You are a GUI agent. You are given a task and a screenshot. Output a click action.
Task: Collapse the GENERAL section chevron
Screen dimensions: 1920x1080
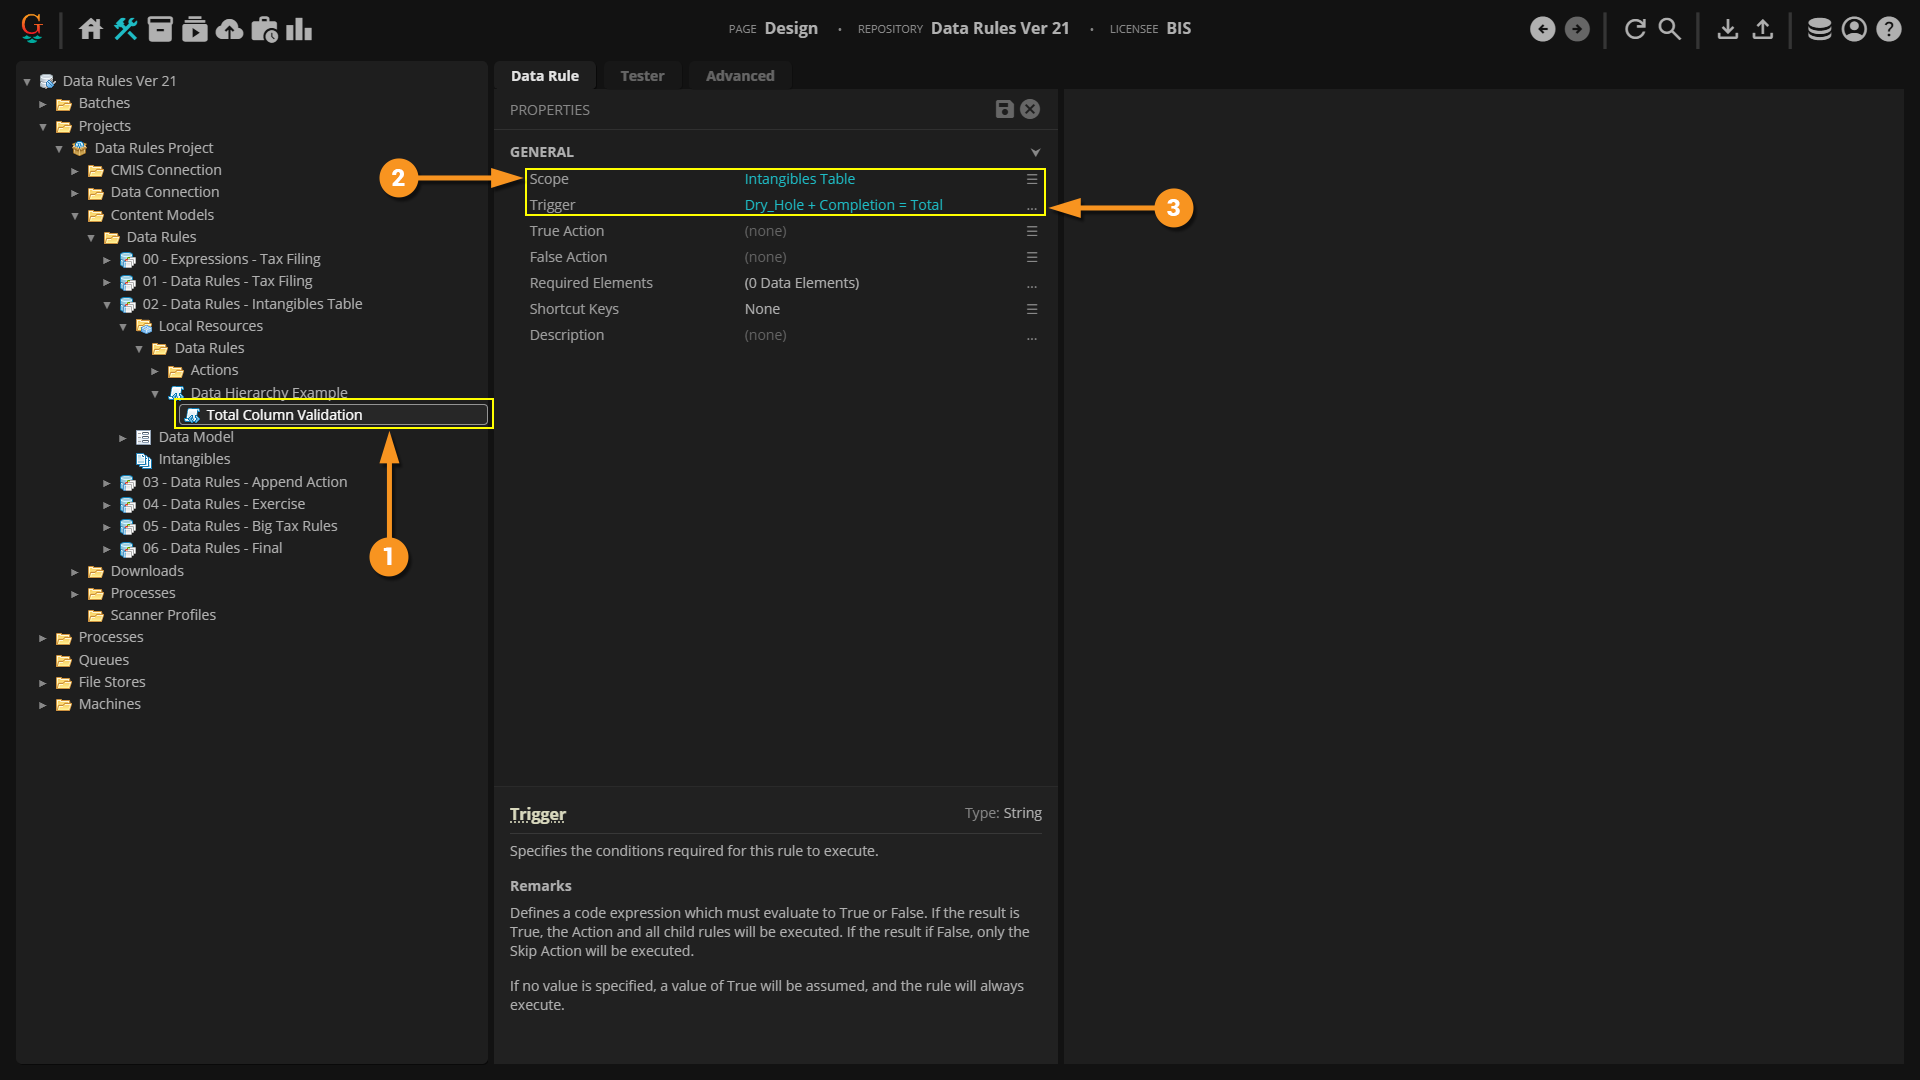point(1035,152)
